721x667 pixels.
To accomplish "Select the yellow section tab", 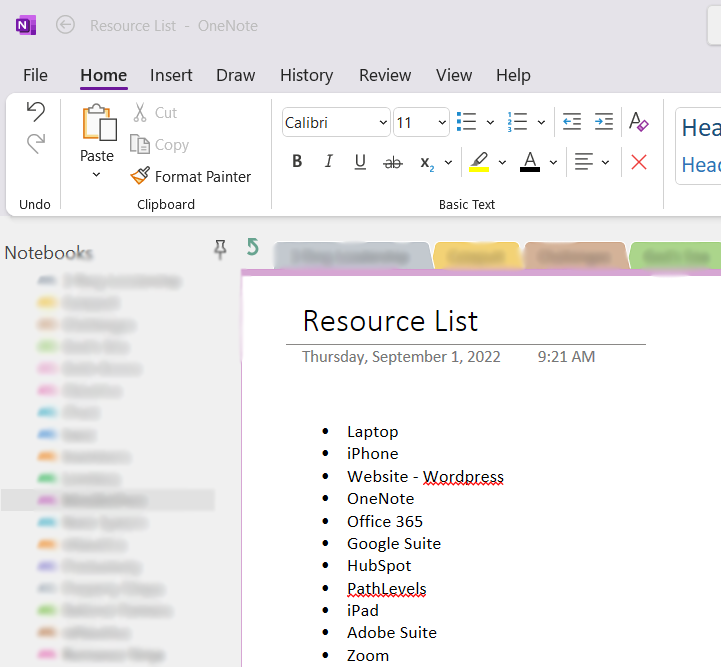I will click(x=476, y=256).
